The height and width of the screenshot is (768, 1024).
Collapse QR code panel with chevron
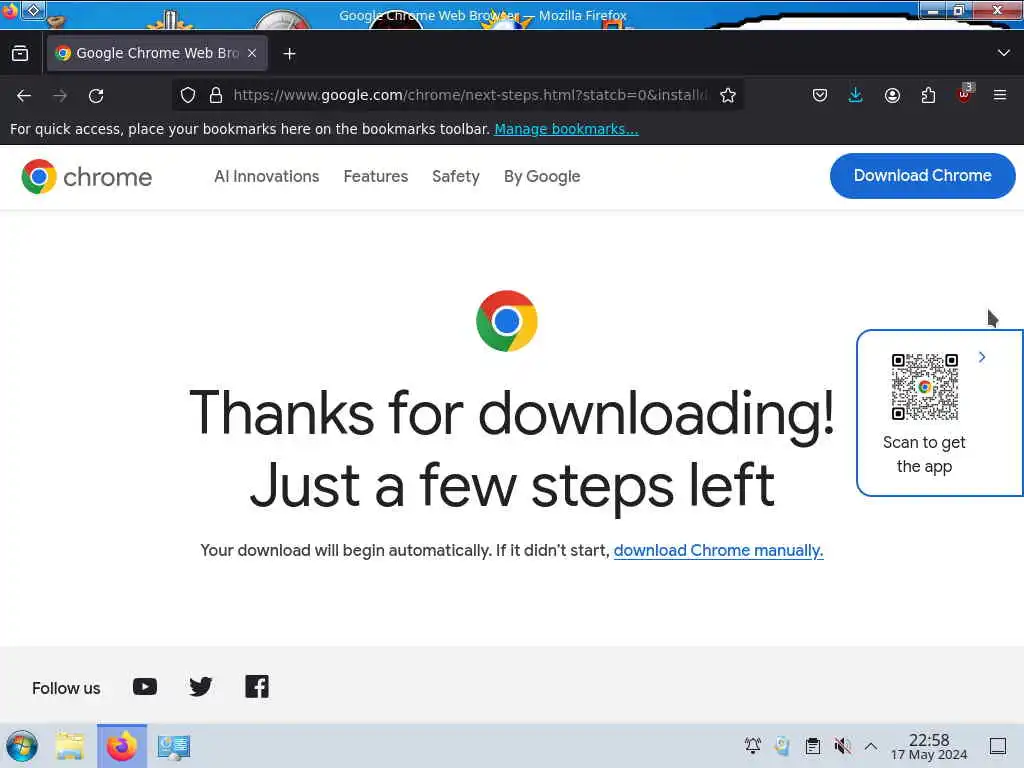982,357
